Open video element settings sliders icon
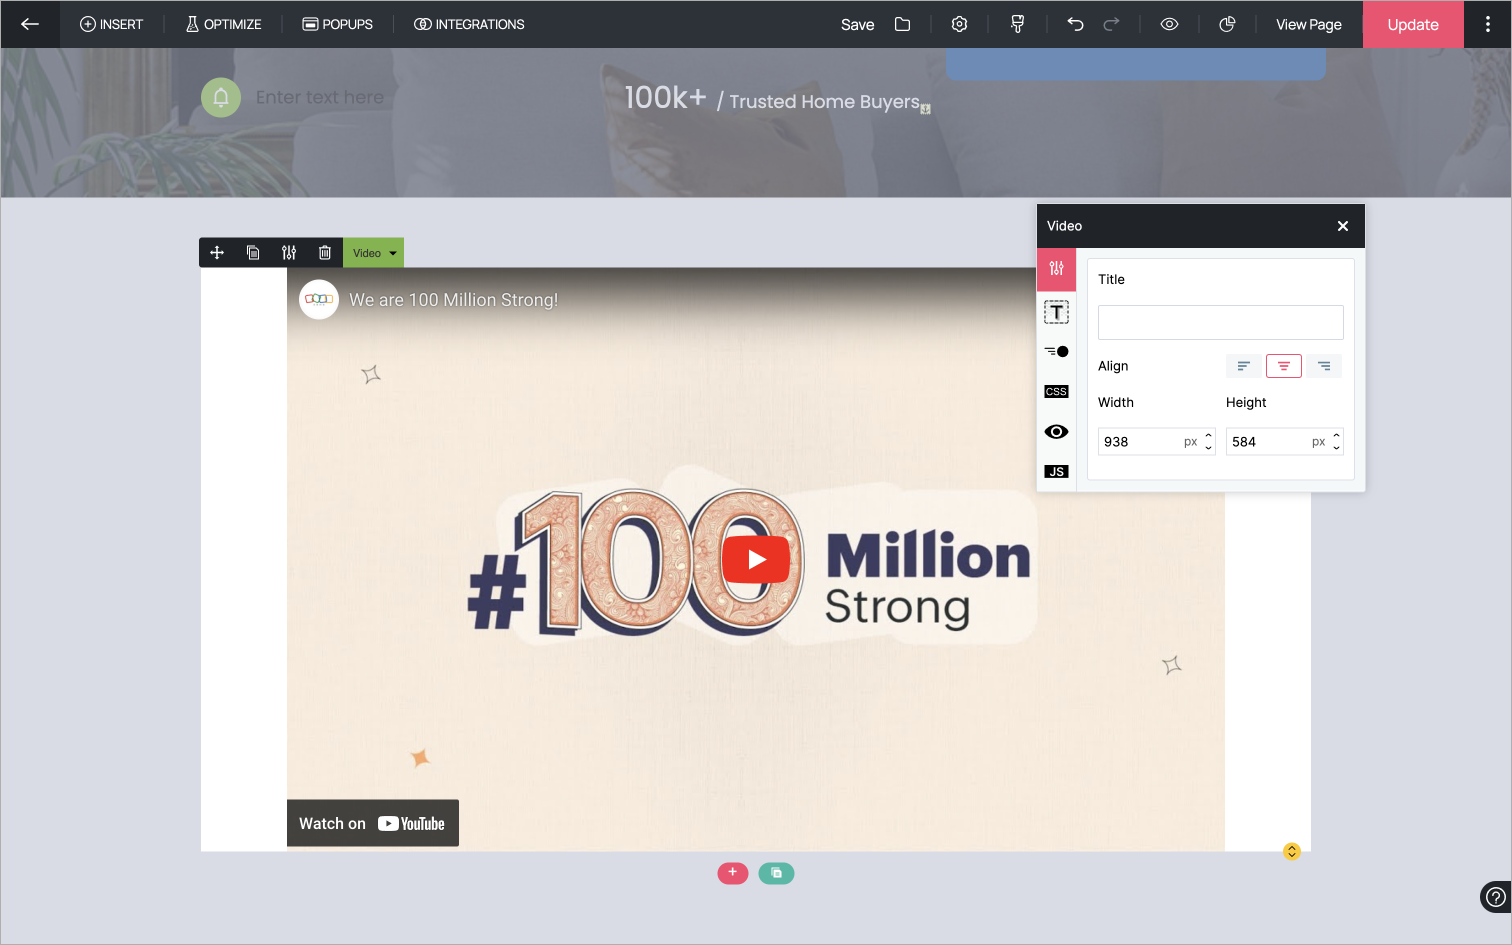 (x=289, y=253)
